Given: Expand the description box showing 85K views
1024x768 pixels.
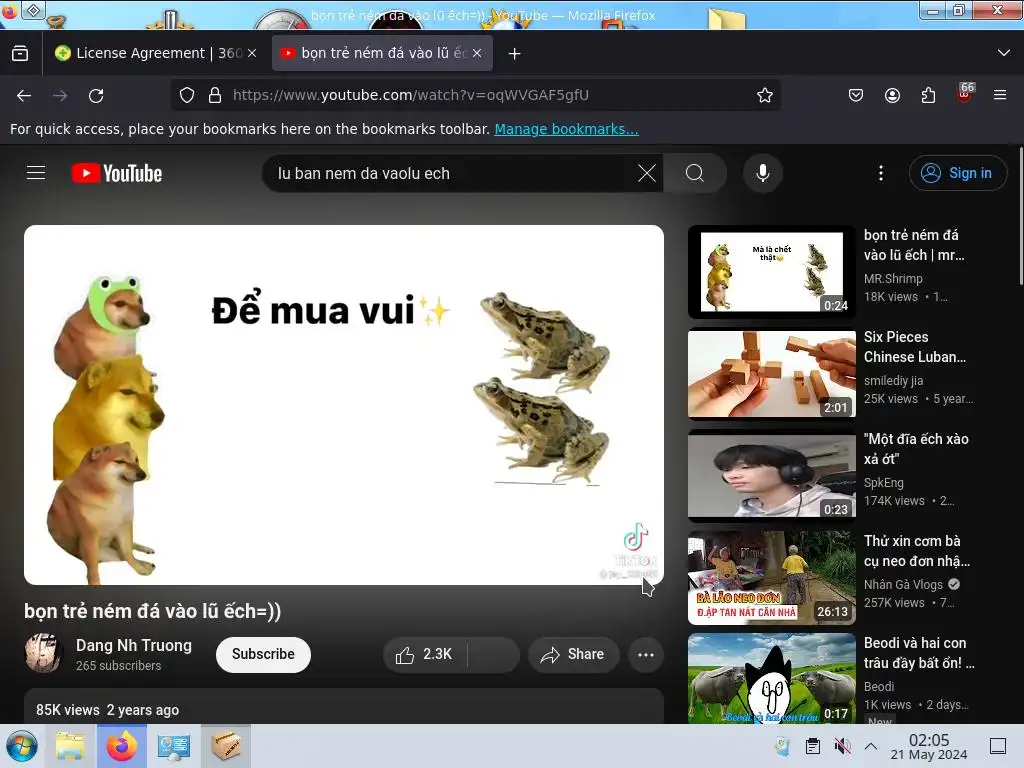Looking at the screenshot, I should 344,706.
